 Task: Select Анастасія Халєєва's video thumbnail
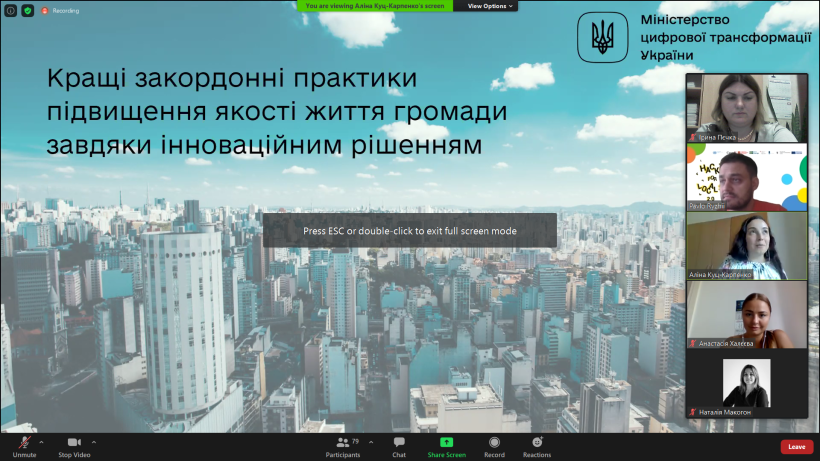746,314
